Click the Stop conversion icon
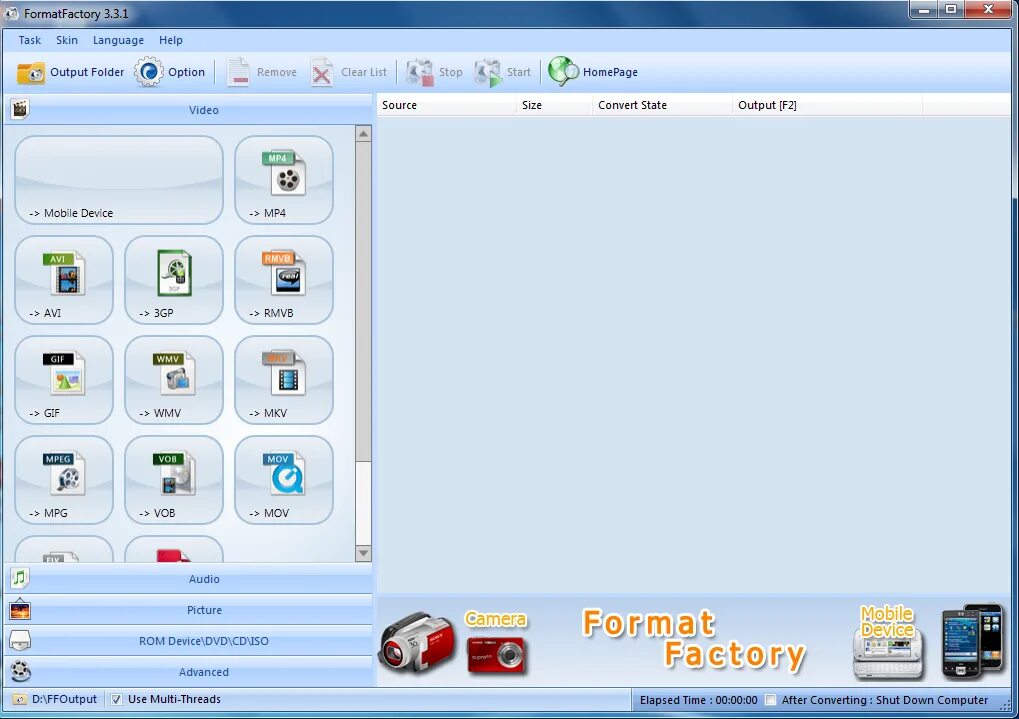Image resolution: width=1019 pixels, height=719 pixels. pos(420,72)
